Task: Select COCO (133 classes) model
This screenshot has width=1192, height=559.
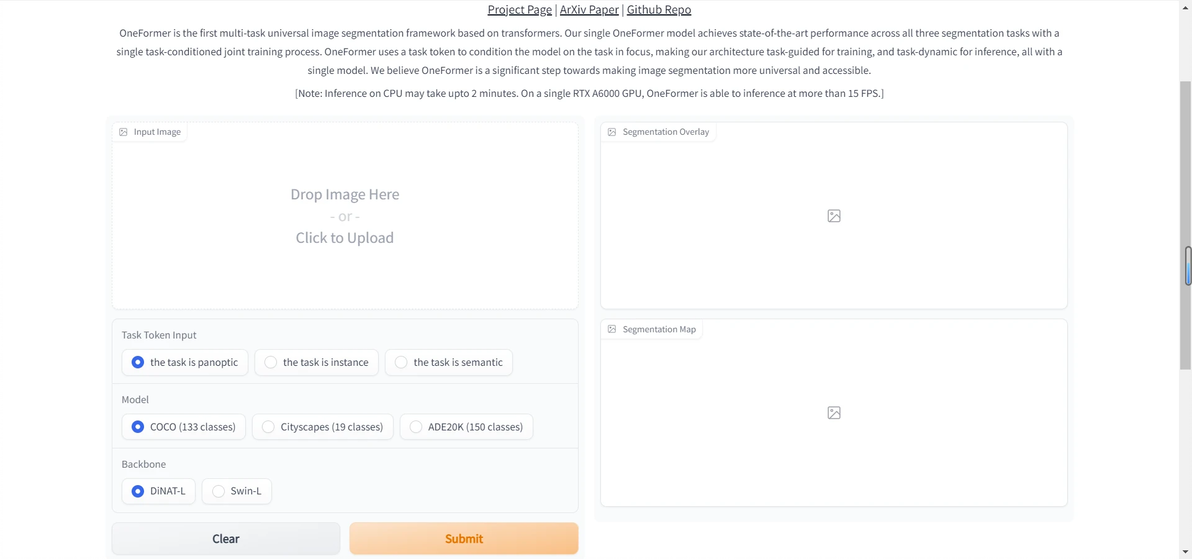Action: (138, 427)
